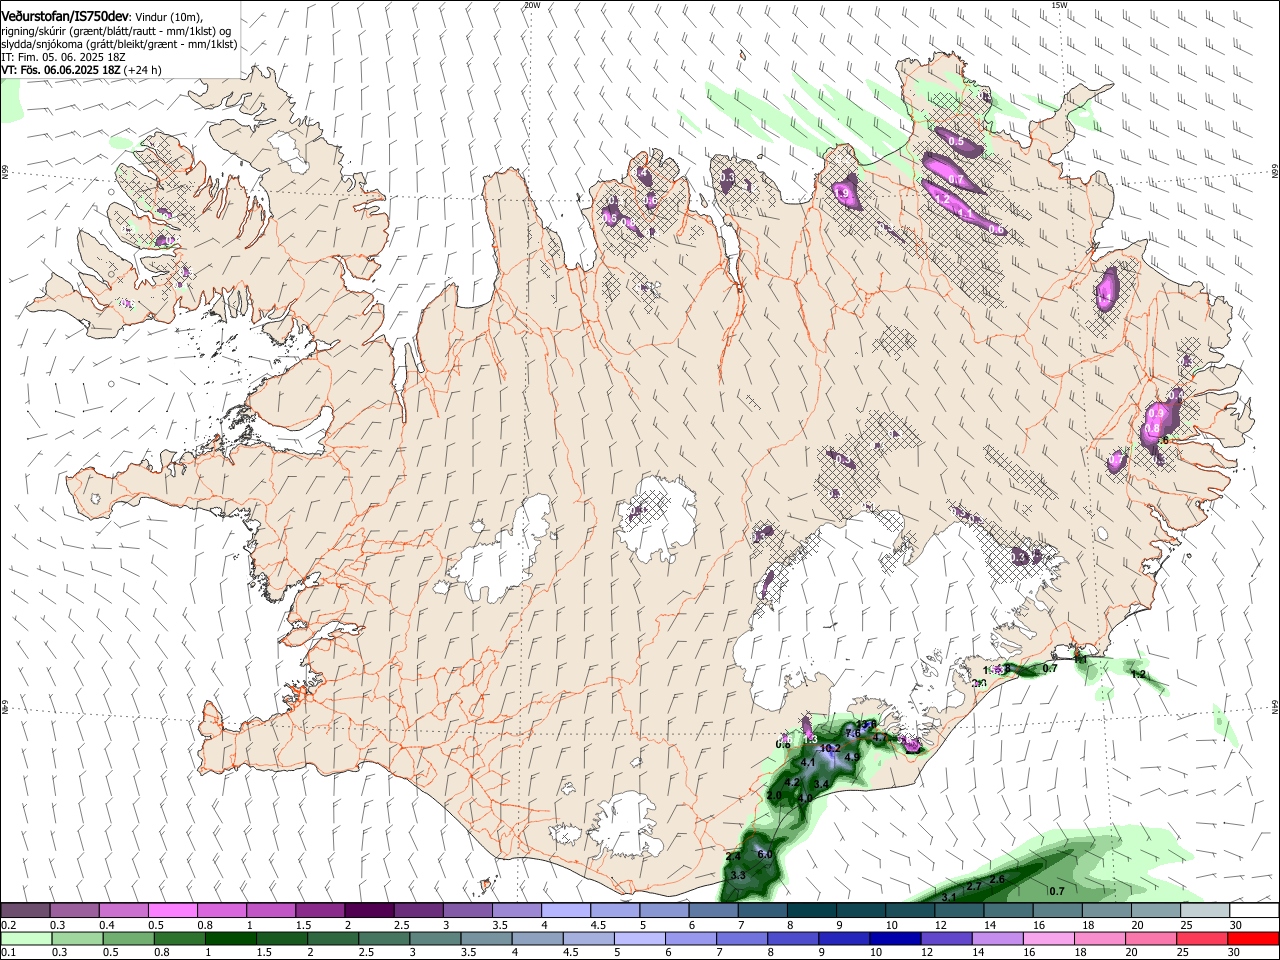Pick the light pink 16–18 rain scale swatch
The image size is (1280, 960).
point(1049,938)
